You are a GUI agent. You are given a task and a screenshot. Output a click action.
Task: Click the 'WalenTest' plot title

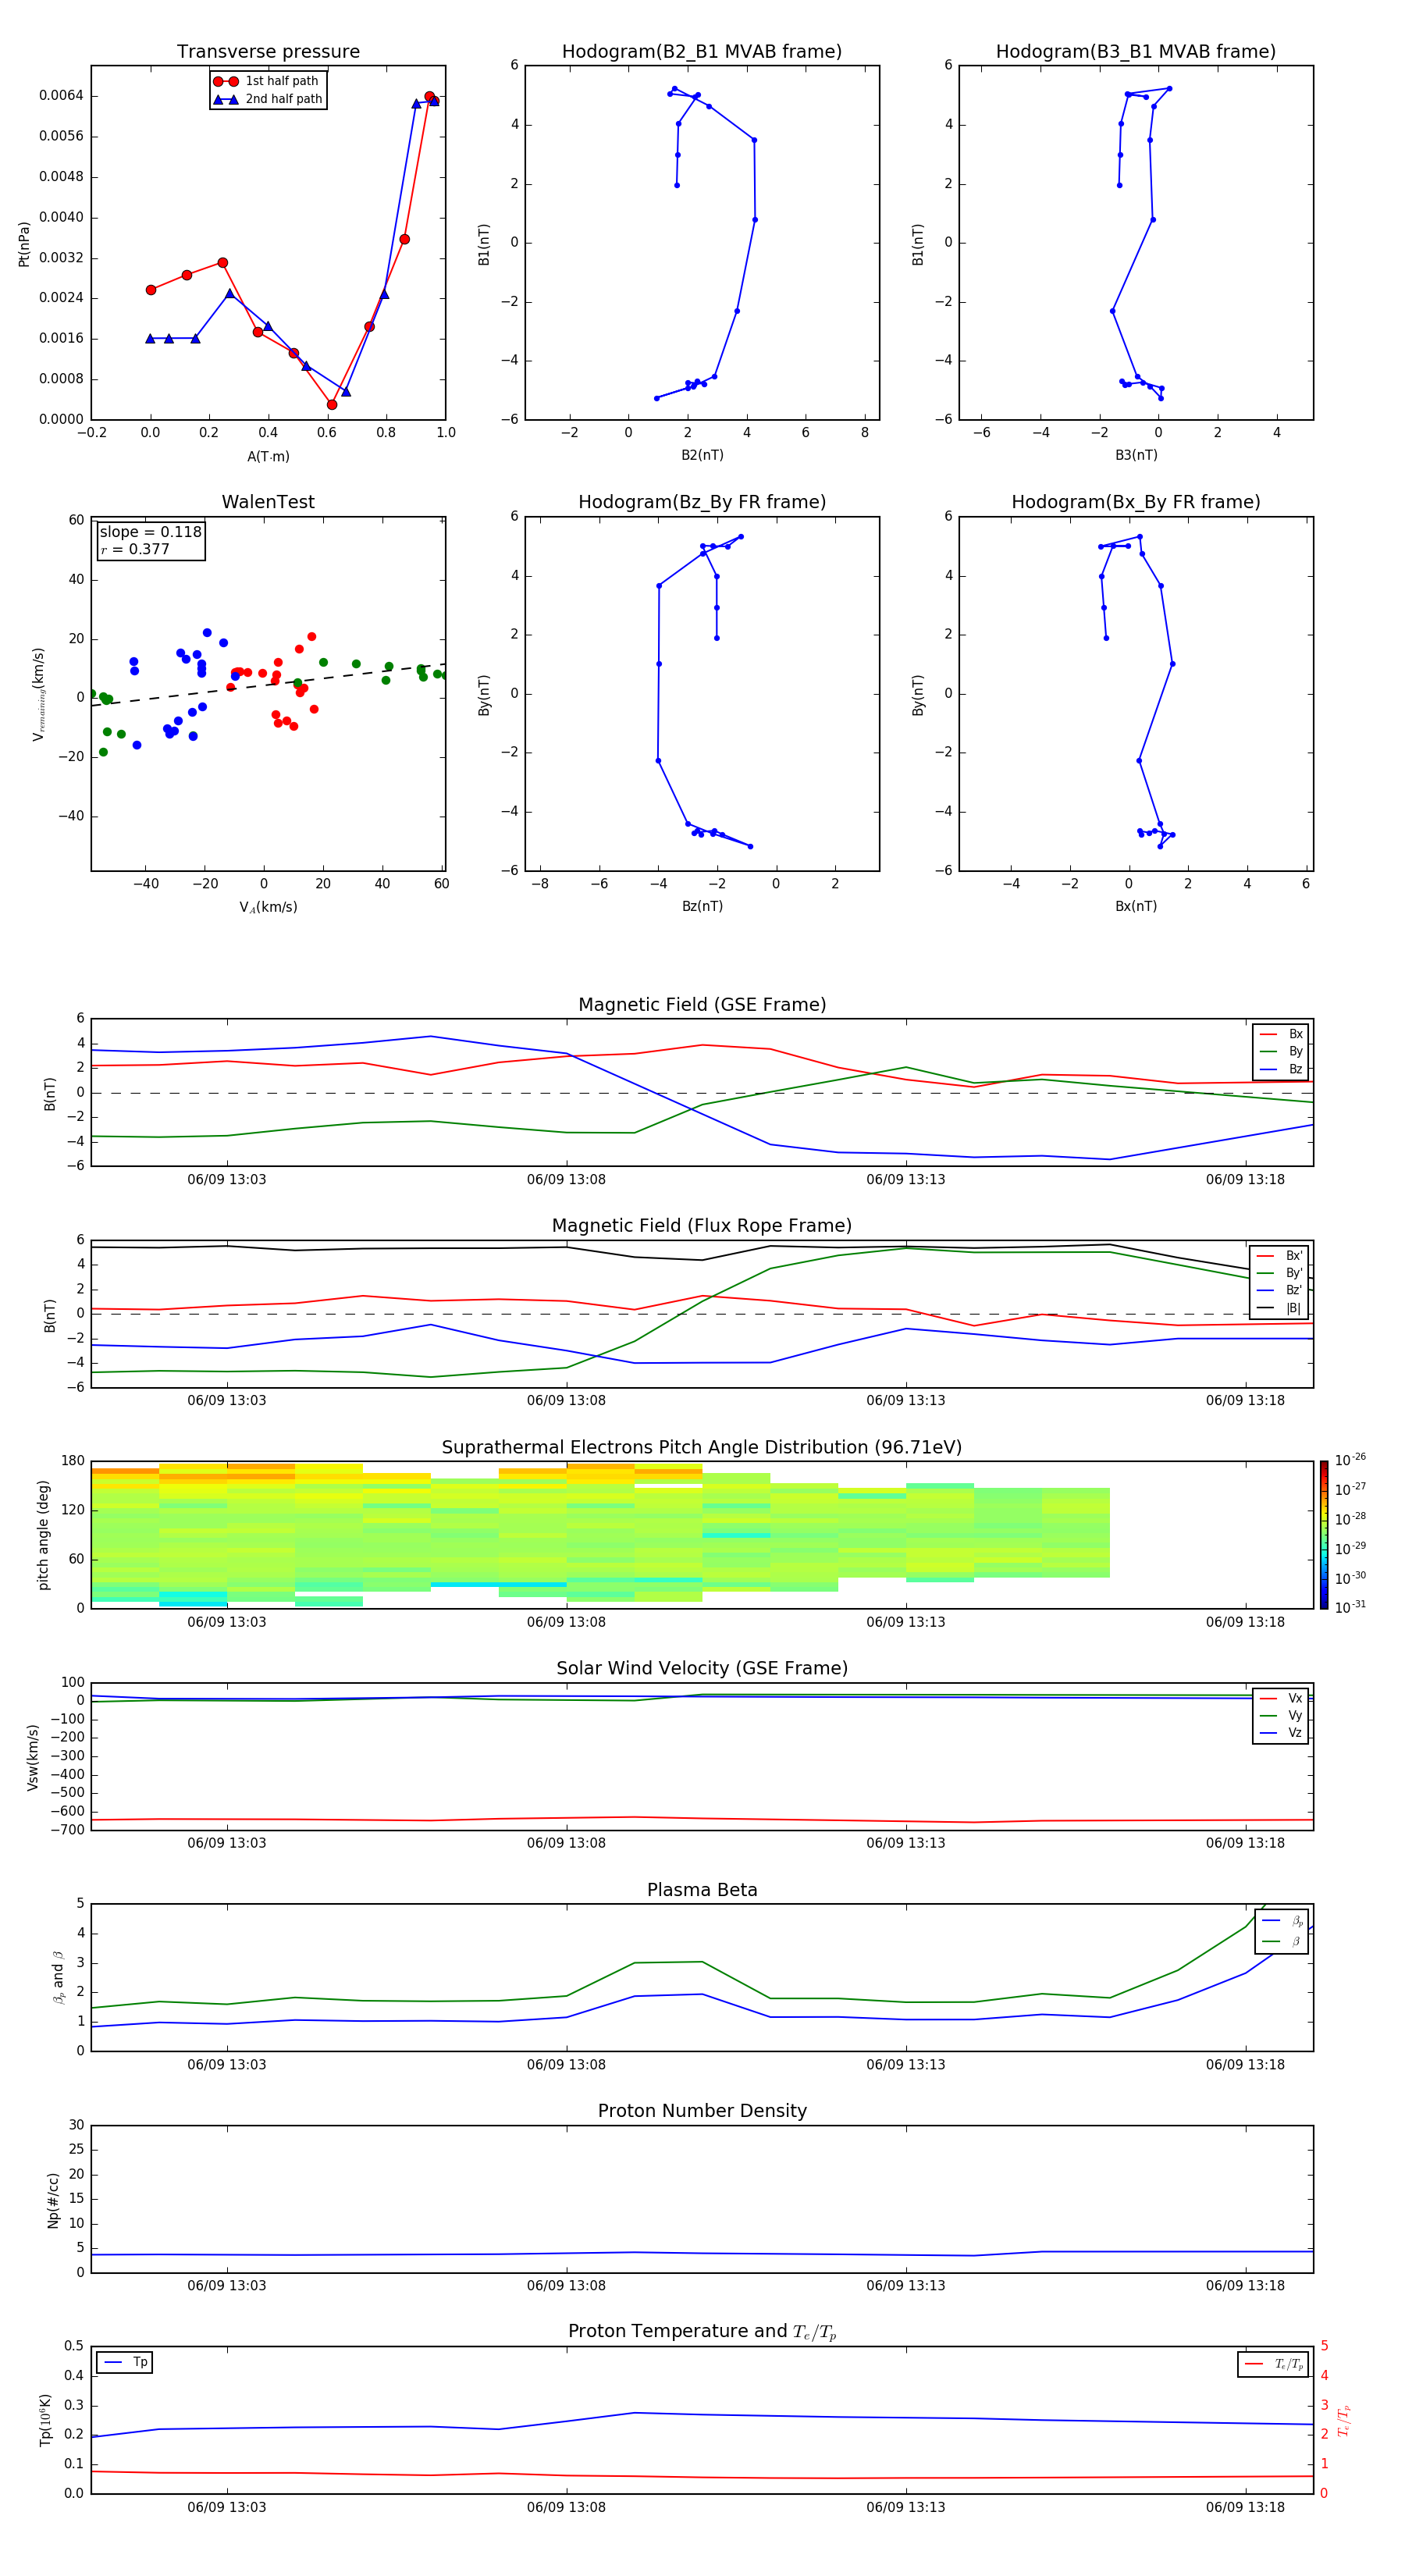(268, 502)
